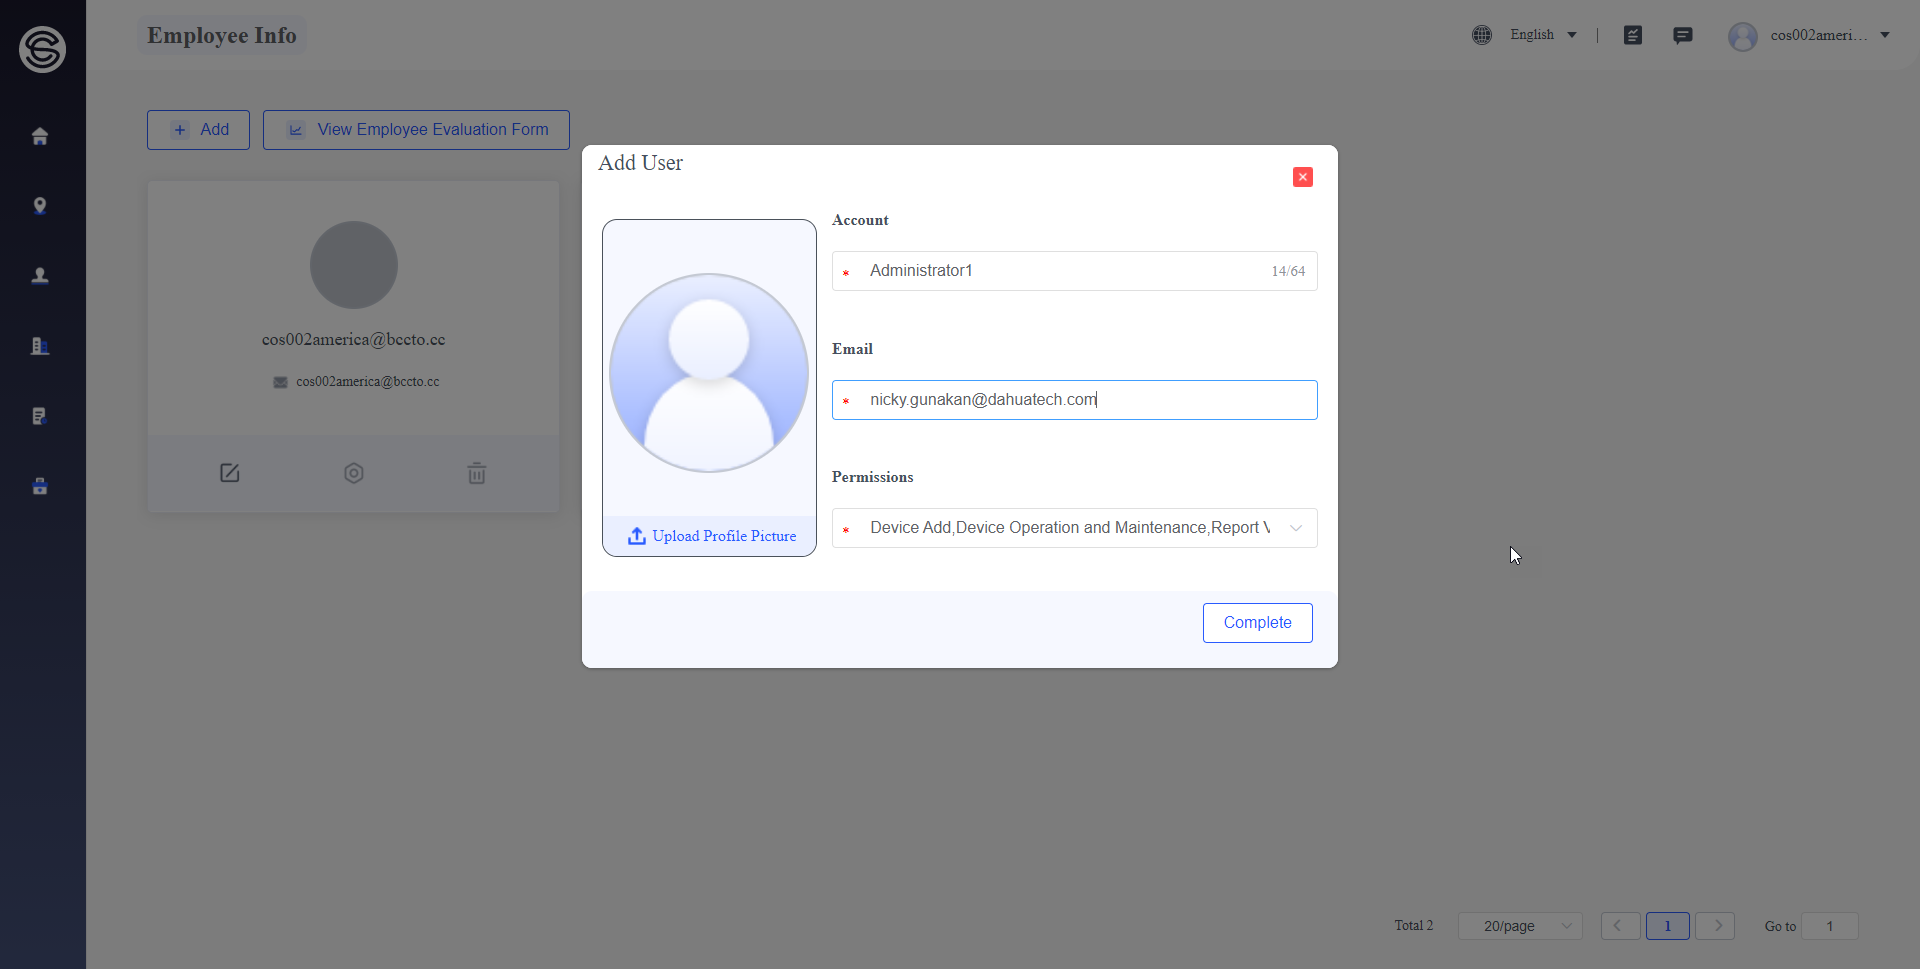Close the Add User dialog
The width and height of the screenshot is (1920, 969).
1303,177
